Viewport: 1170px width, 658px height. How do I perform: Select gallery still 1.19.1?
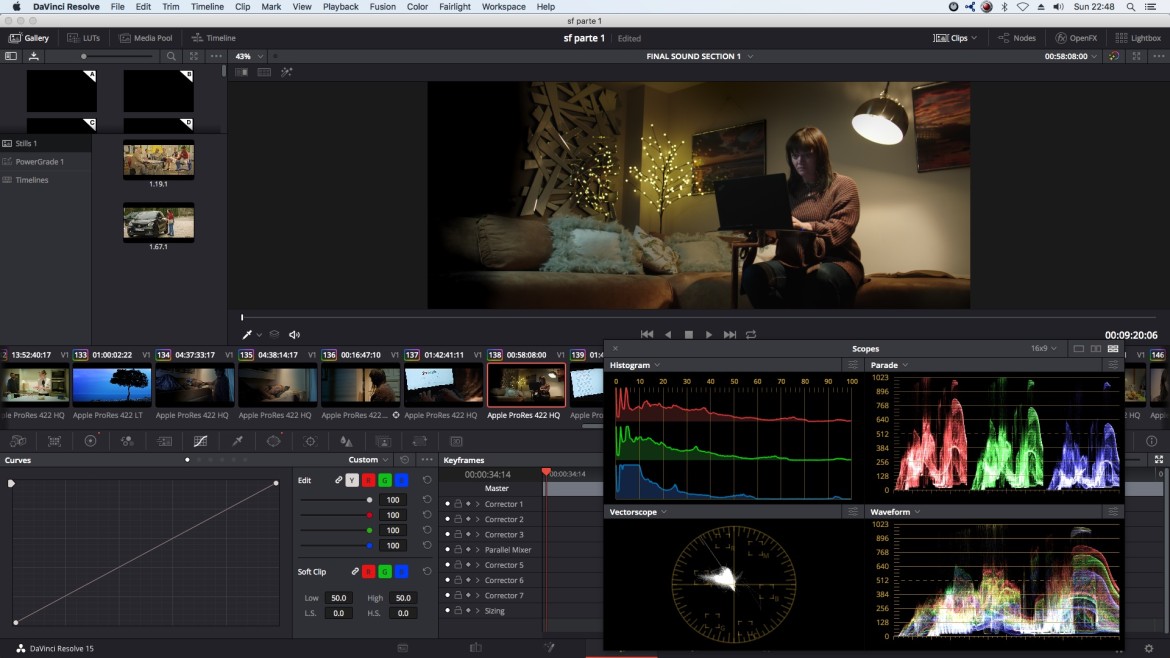(x=158, y=160)
